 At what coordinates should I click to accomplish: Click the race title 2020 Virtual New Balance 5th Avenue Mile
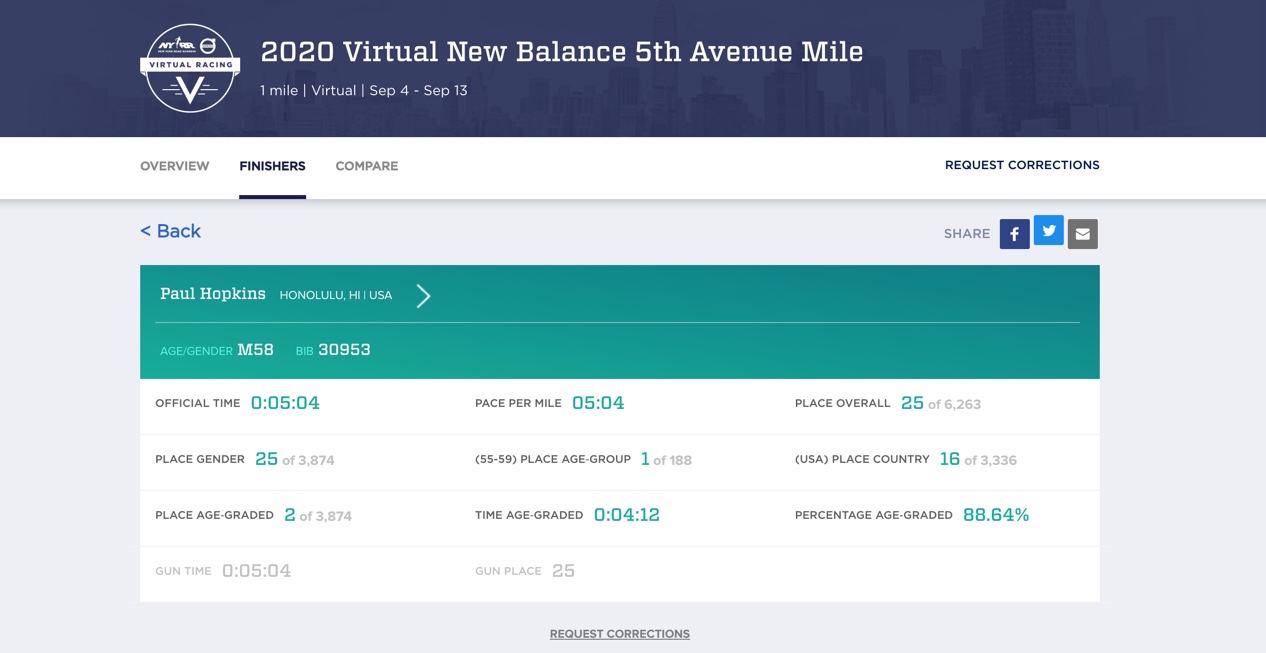[562, 52]
